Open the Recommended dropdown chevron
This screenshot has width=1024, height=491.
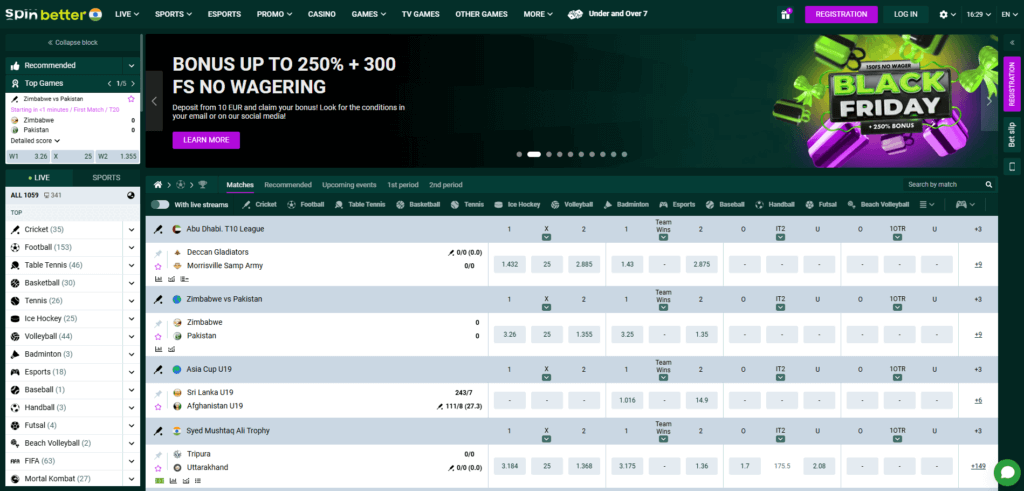click(x=131, y=66)
